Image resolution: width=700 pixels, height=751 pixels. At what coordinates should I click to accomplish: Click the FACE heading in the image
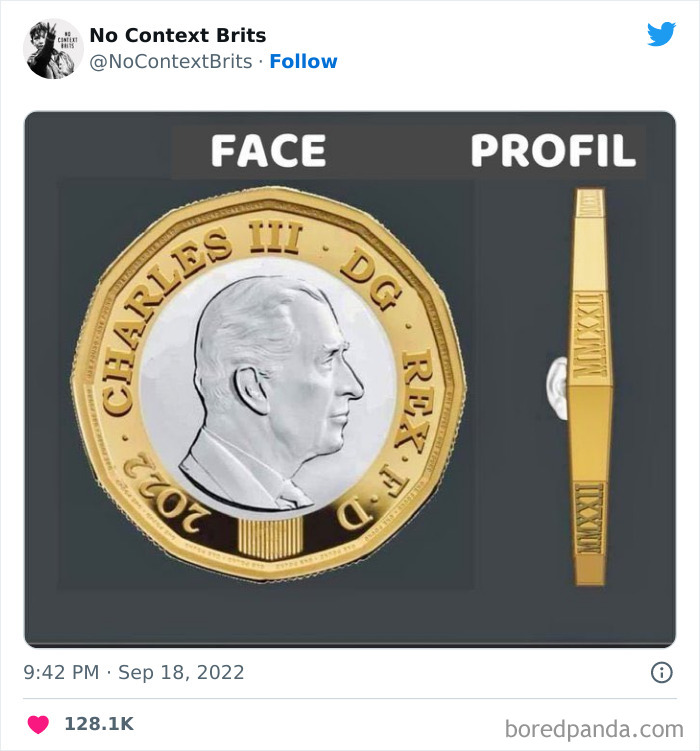click(269, 150)
